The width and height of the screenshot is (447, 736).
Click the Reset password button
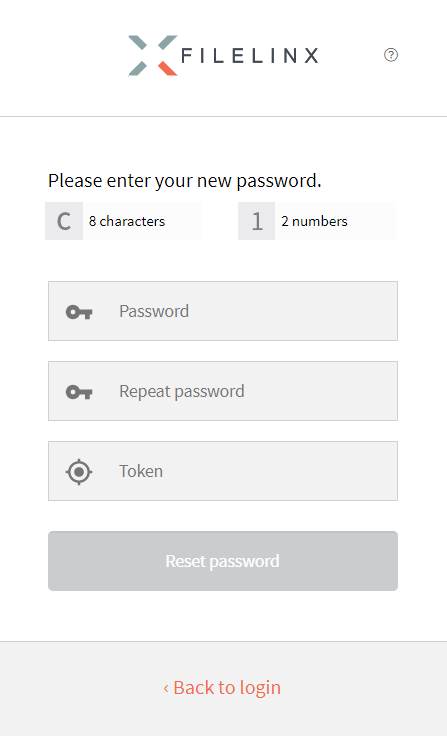click(x=223, y=561)
